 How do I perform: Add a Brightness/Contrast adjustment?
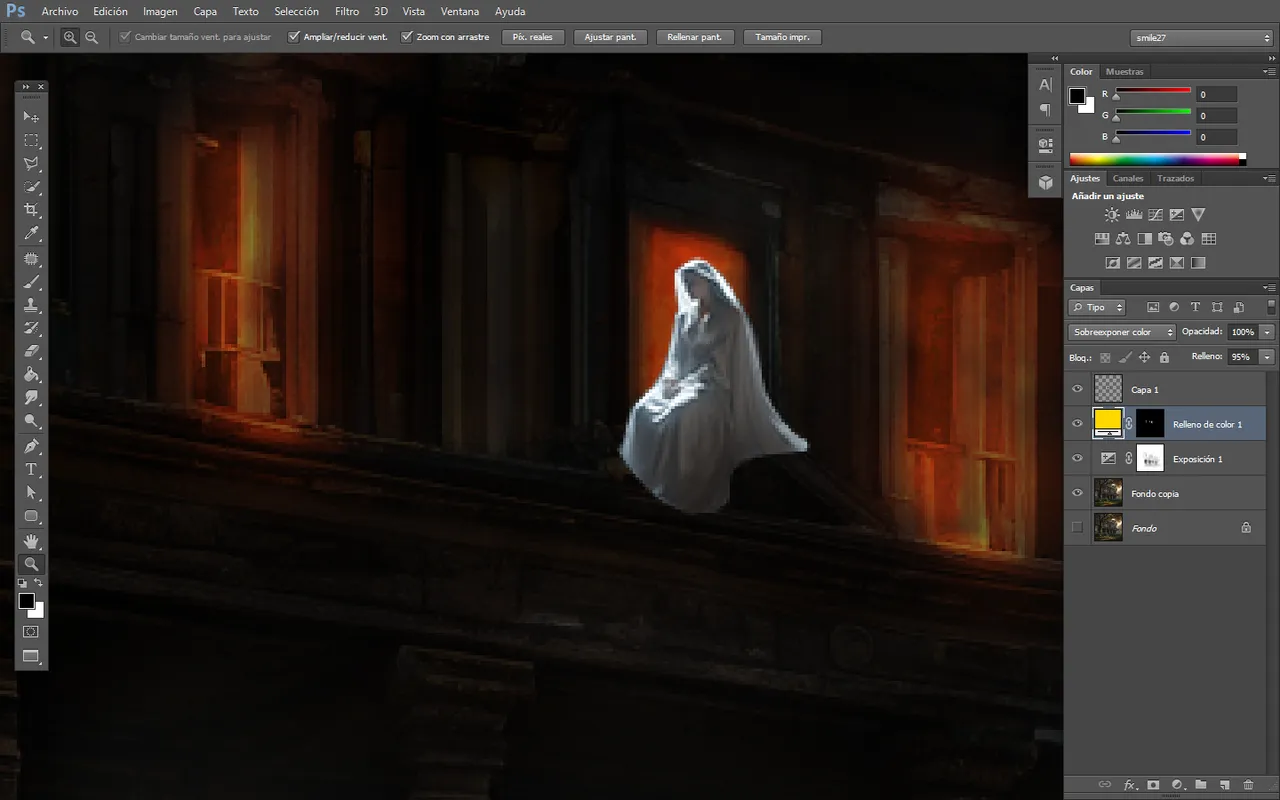click(1112, 214)
